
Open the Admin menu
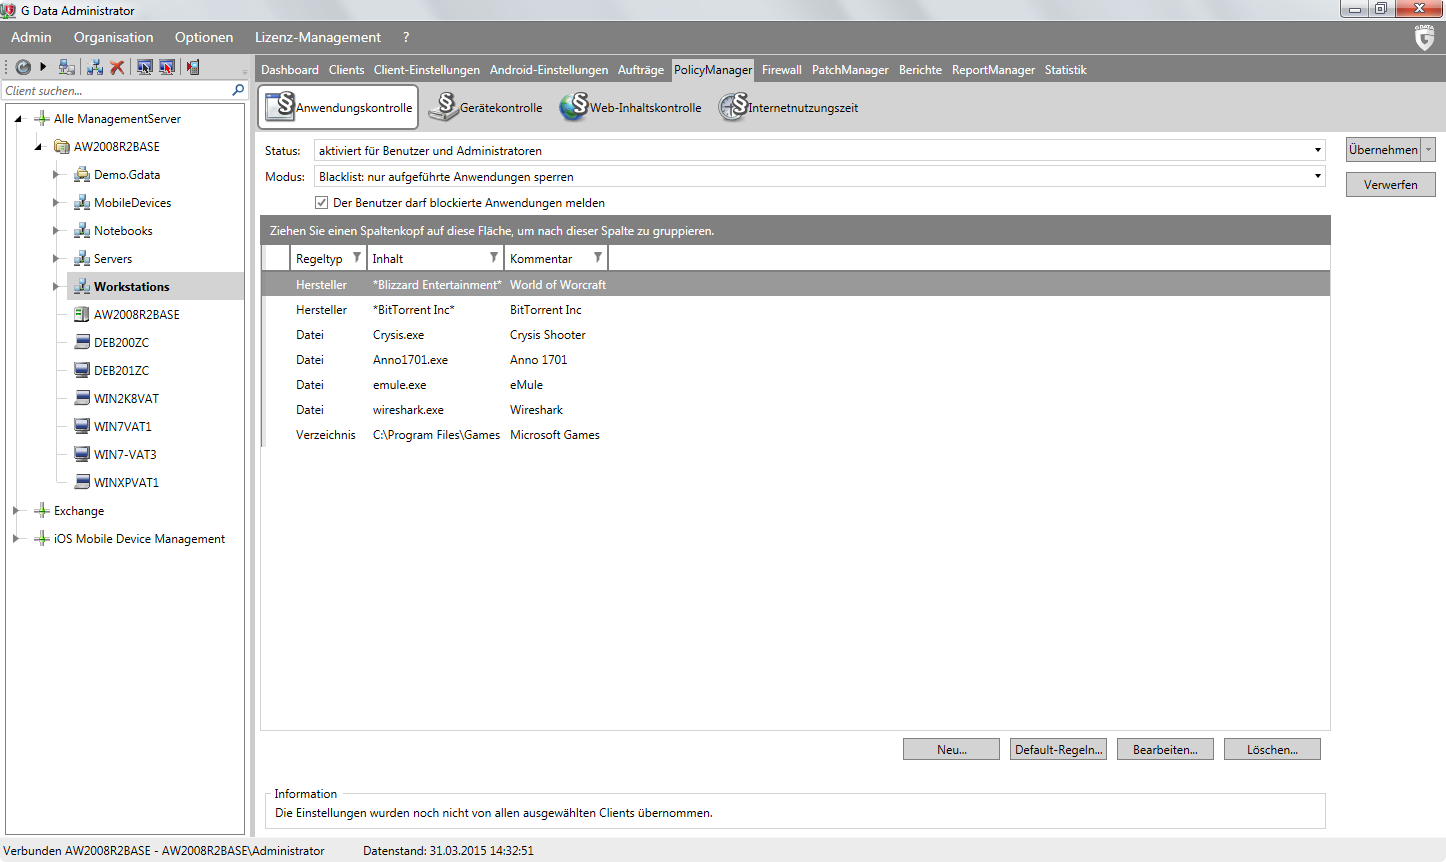[x=31, y=37]
